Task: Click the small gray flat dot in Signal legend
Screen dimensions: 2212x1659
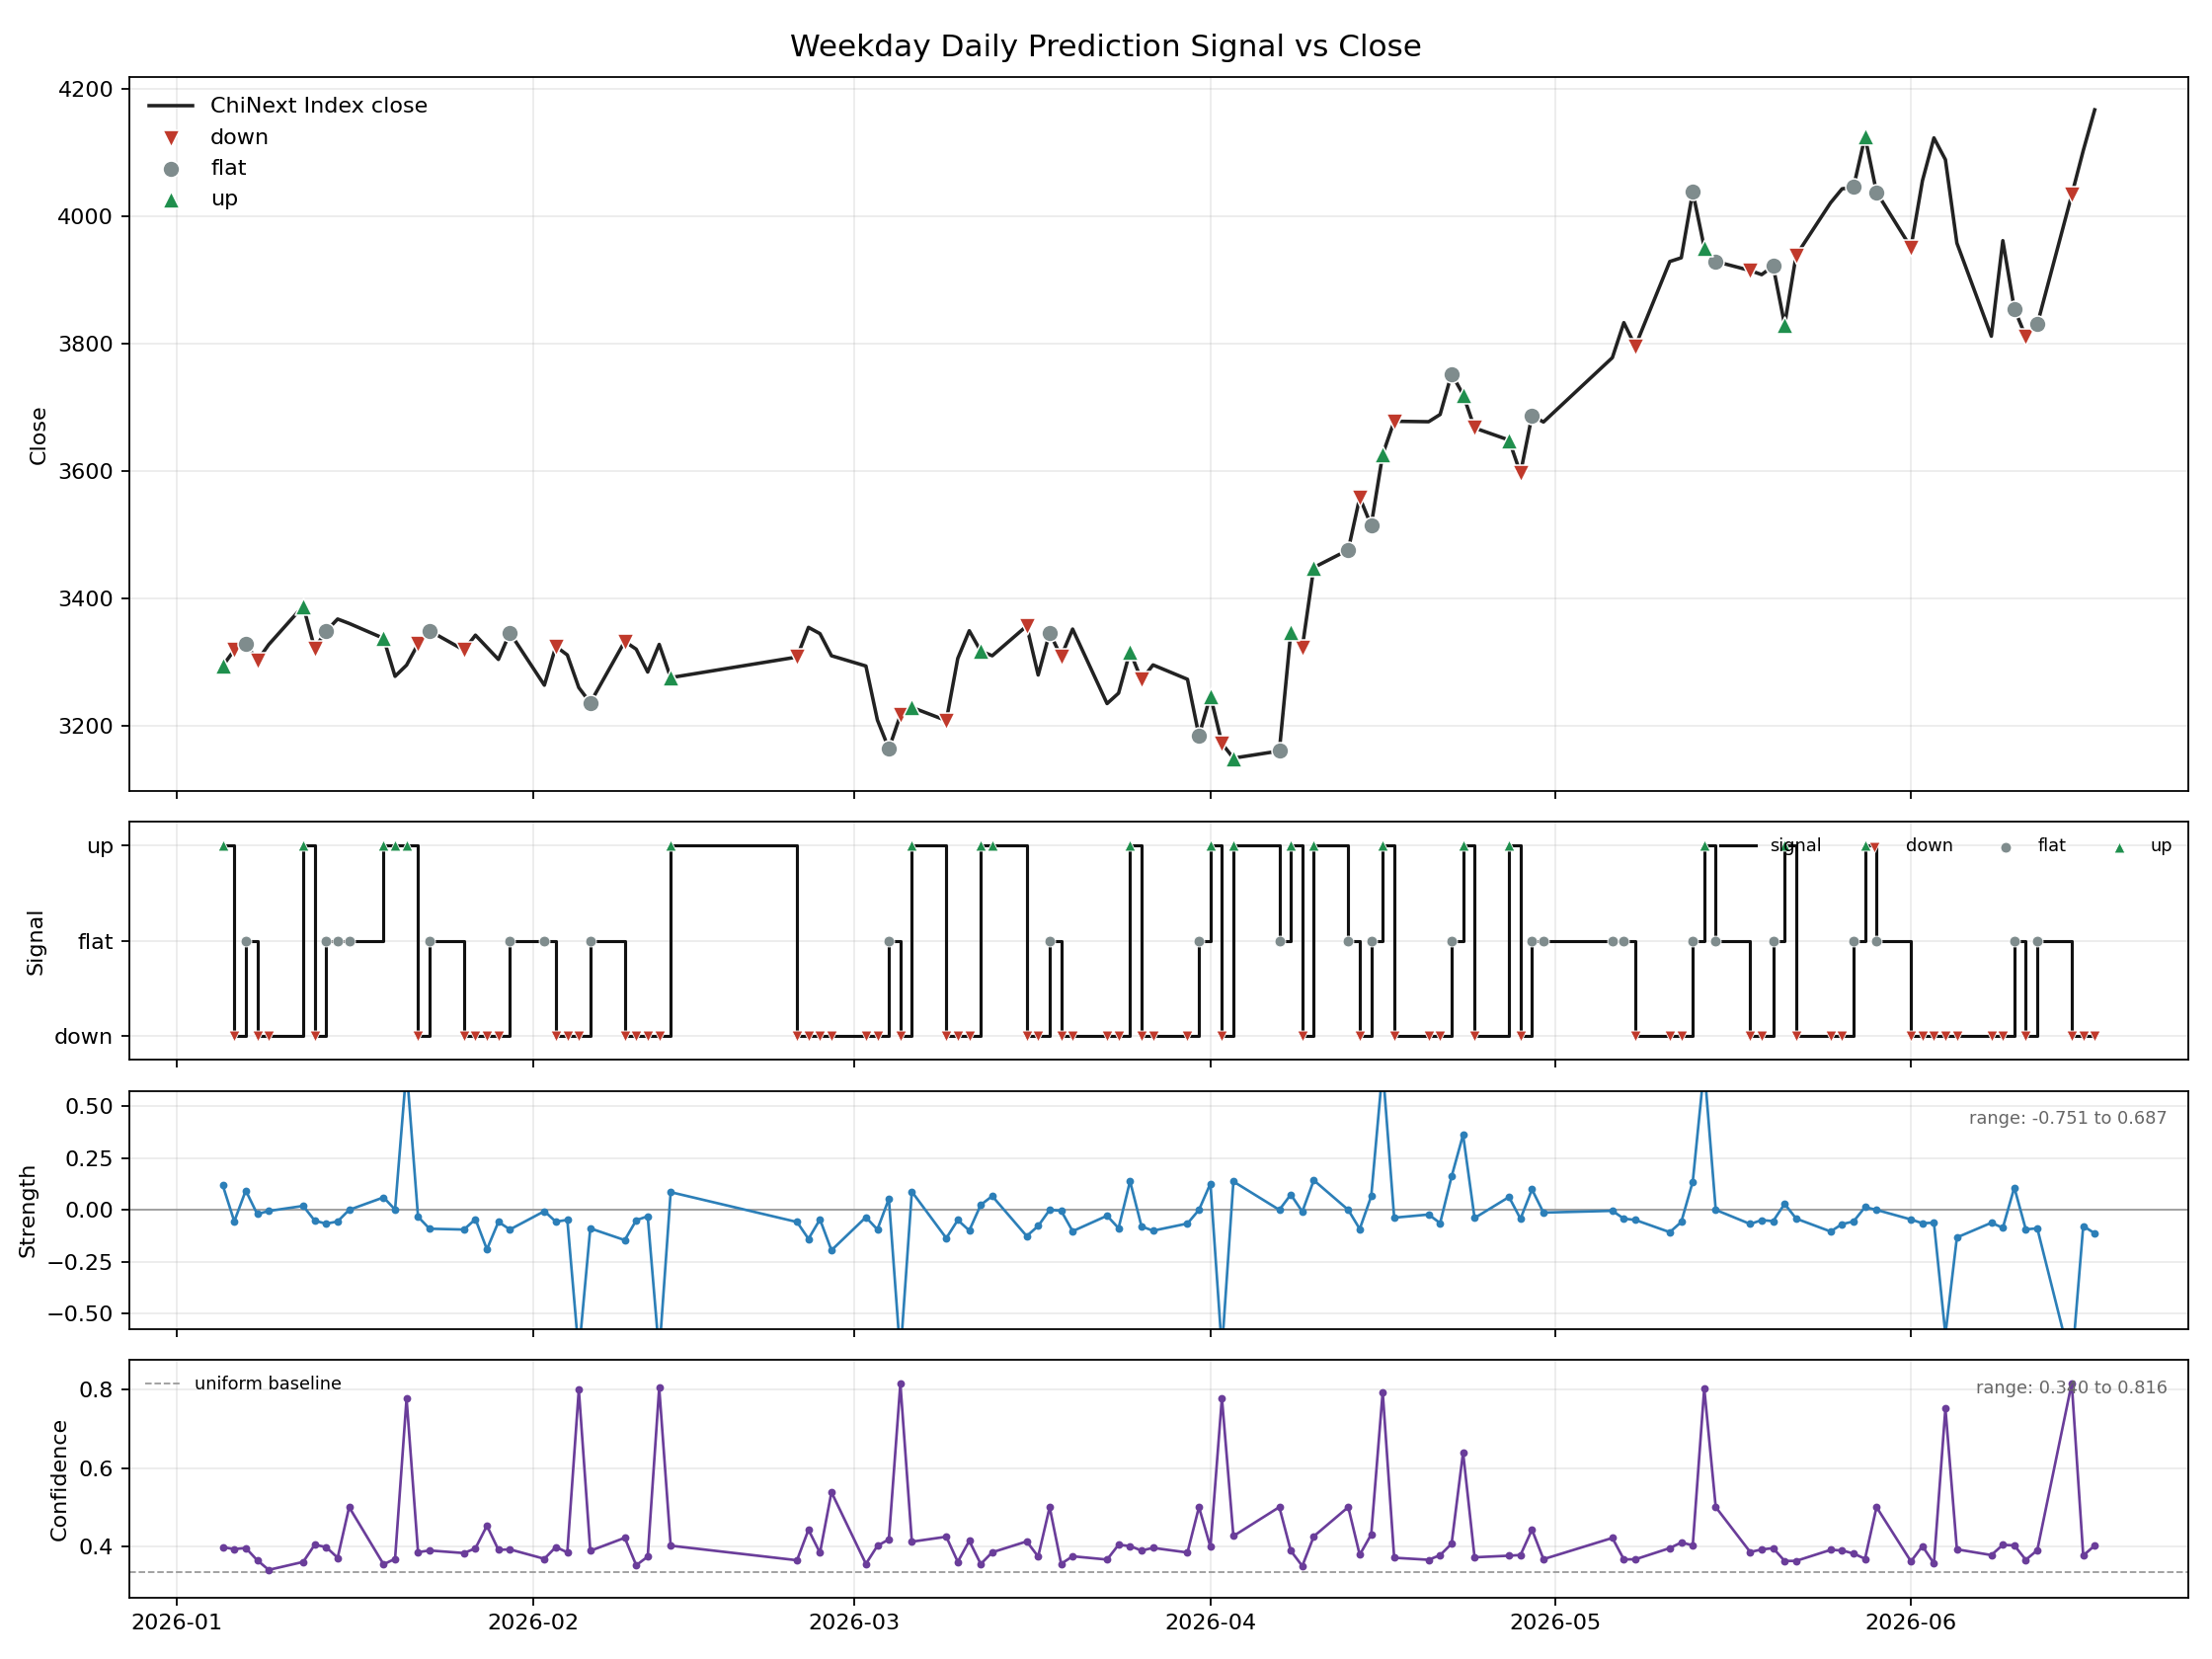Action: coord(2005,848)
